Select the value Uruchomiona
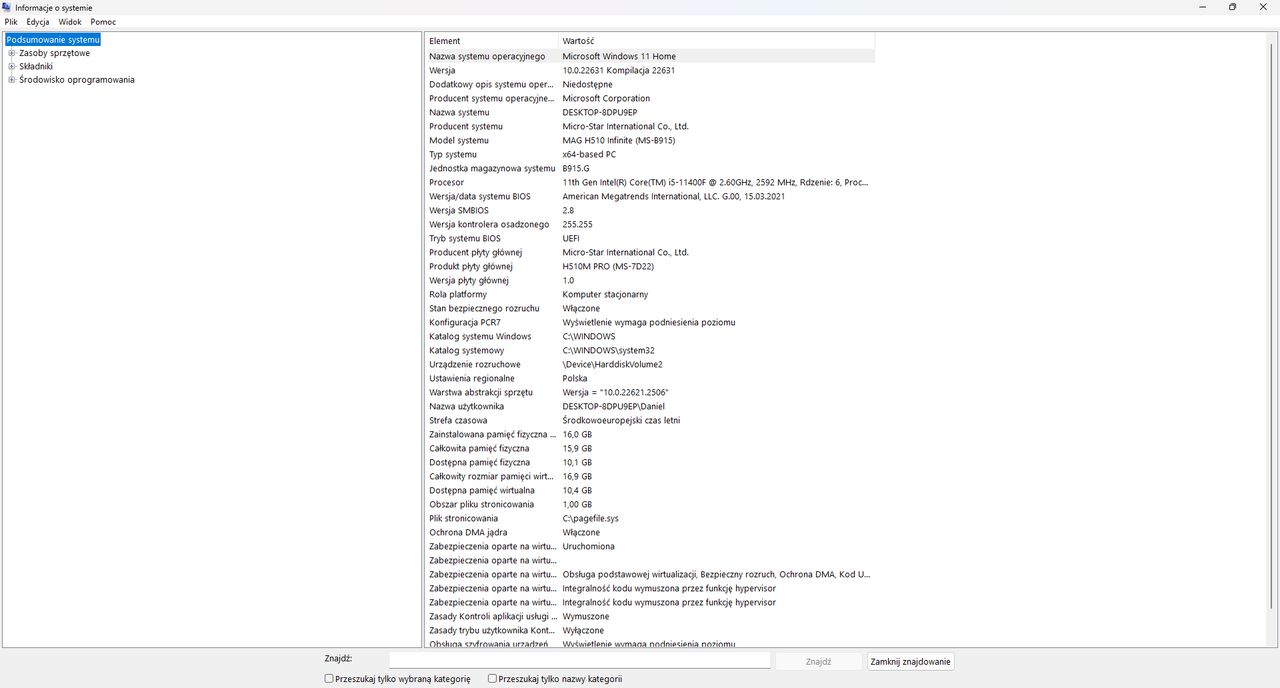 tap(588, 547)
